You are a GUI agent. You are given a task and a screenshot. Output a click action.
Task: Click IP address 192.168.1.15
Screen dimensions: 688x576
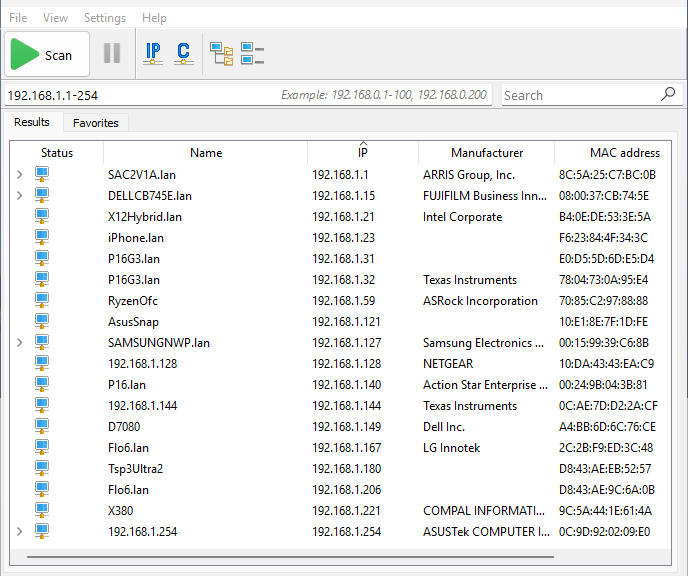(344, 196)
